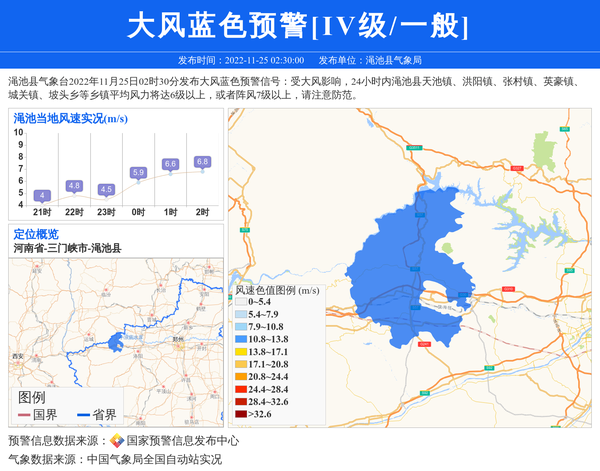Image resolution: width=600 pixels, height=471 pixels.
Task: Click the 渑池当地风速实况 chart heading
Action: point(70,118)
